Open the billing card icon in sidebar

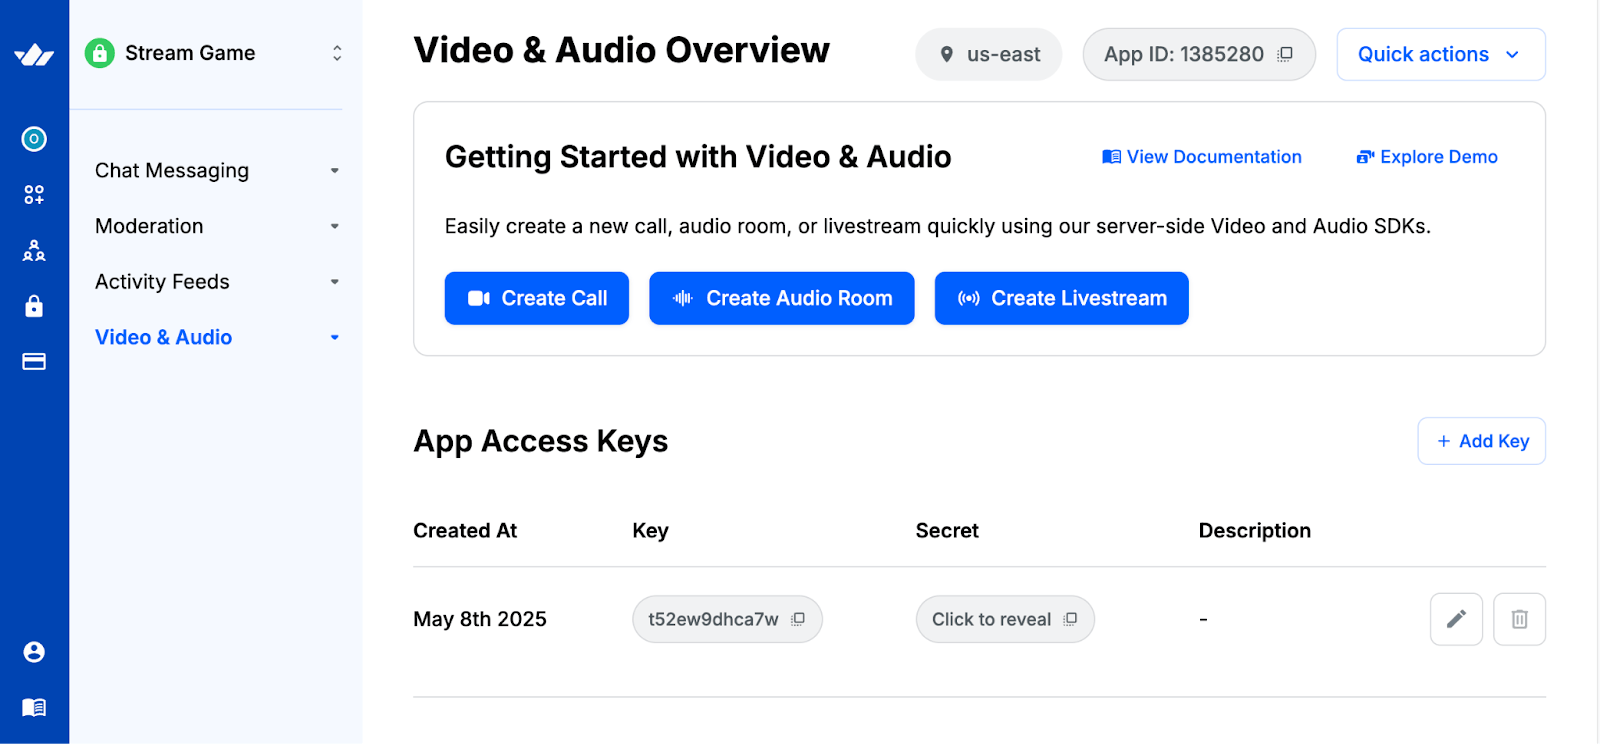point(34,362)
